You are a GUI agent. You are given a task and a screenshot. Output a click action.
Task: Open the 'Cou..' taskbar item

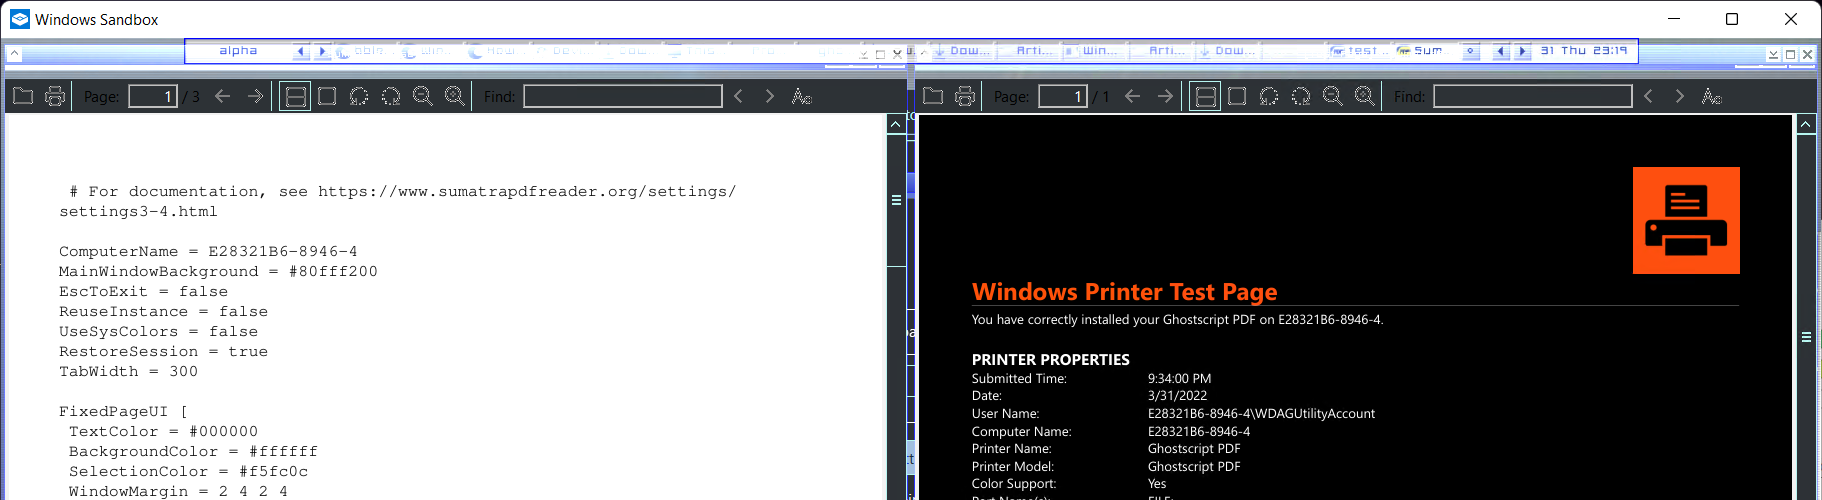630,51
